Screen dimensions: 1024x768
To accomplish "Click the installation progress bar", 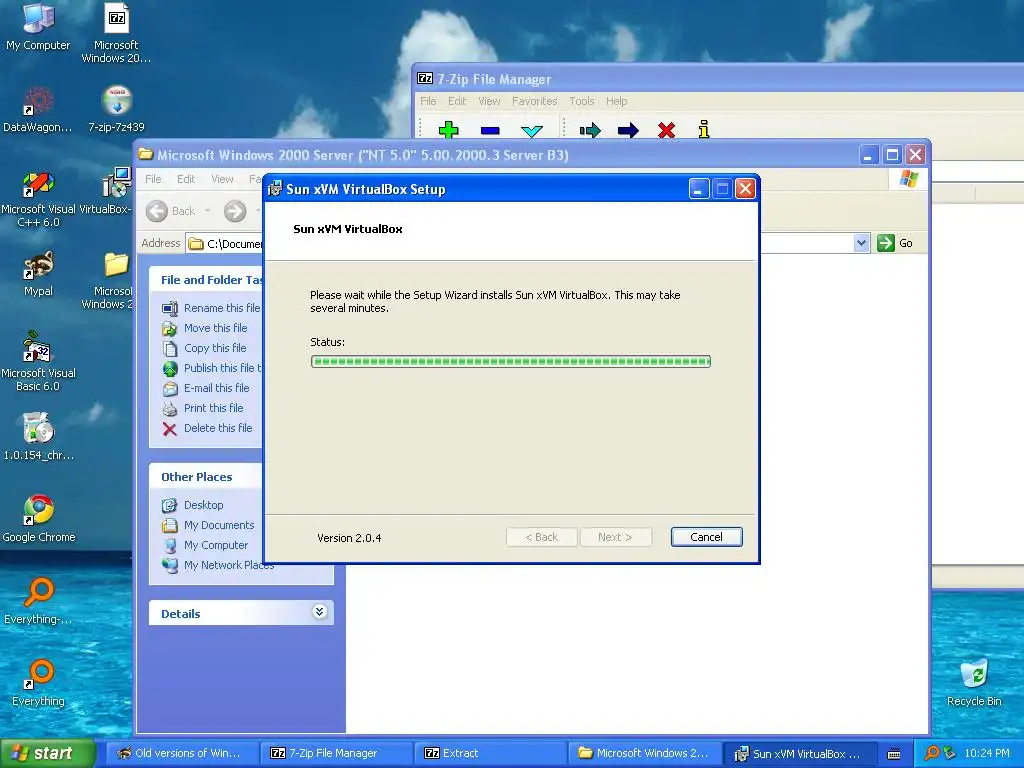I will pyautogui.click(x=511, y=361).
